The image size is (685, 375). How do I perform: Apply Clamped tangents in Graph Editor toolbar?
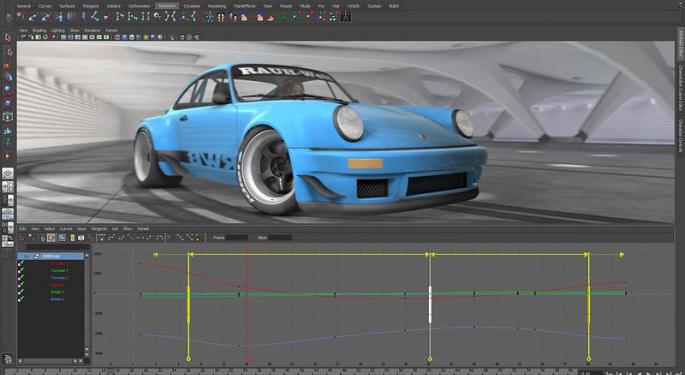coord(121,238)
